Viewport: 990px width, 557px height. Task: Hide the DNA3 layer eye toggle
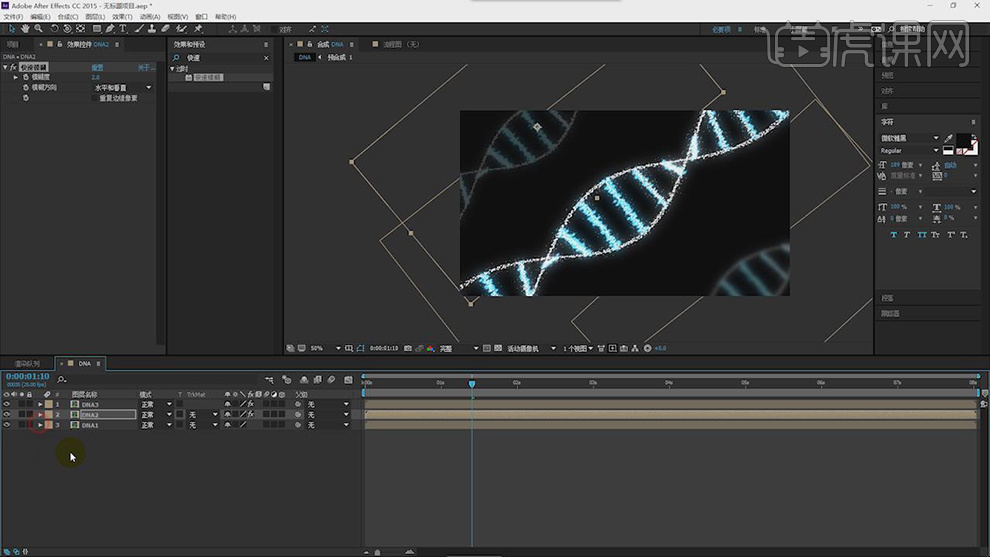(x=7, y=404)
